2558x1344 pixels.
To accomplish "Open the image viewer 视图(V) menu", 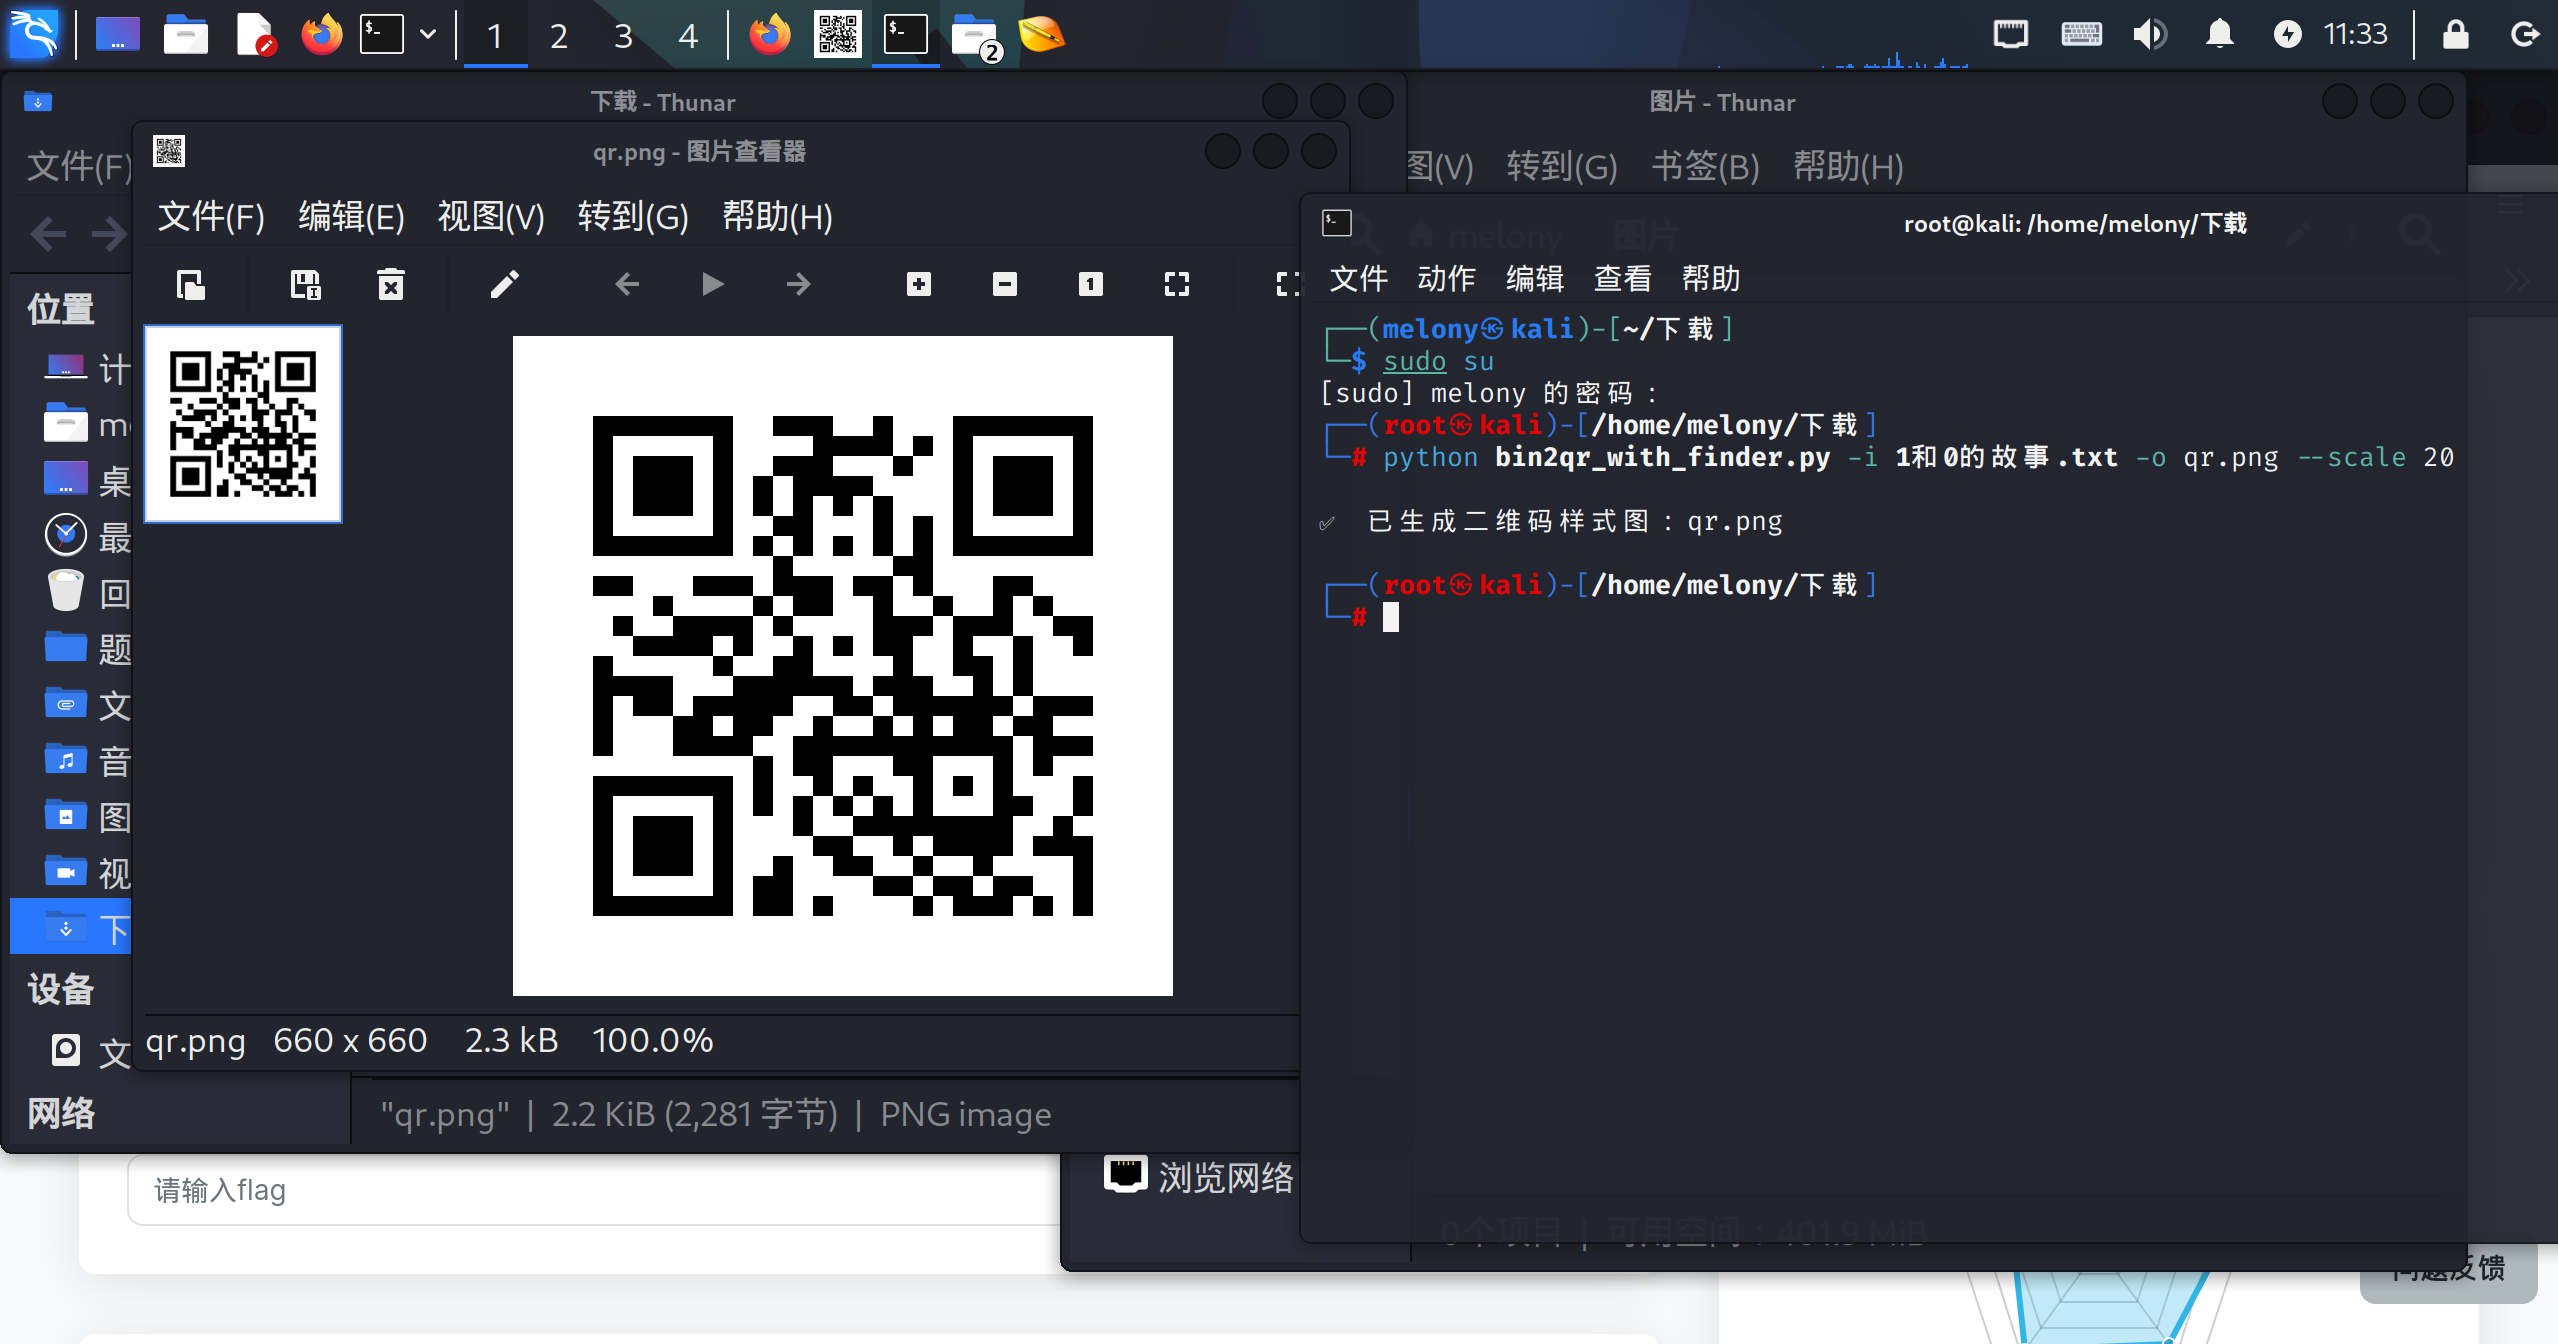I will tap(491, 216).
